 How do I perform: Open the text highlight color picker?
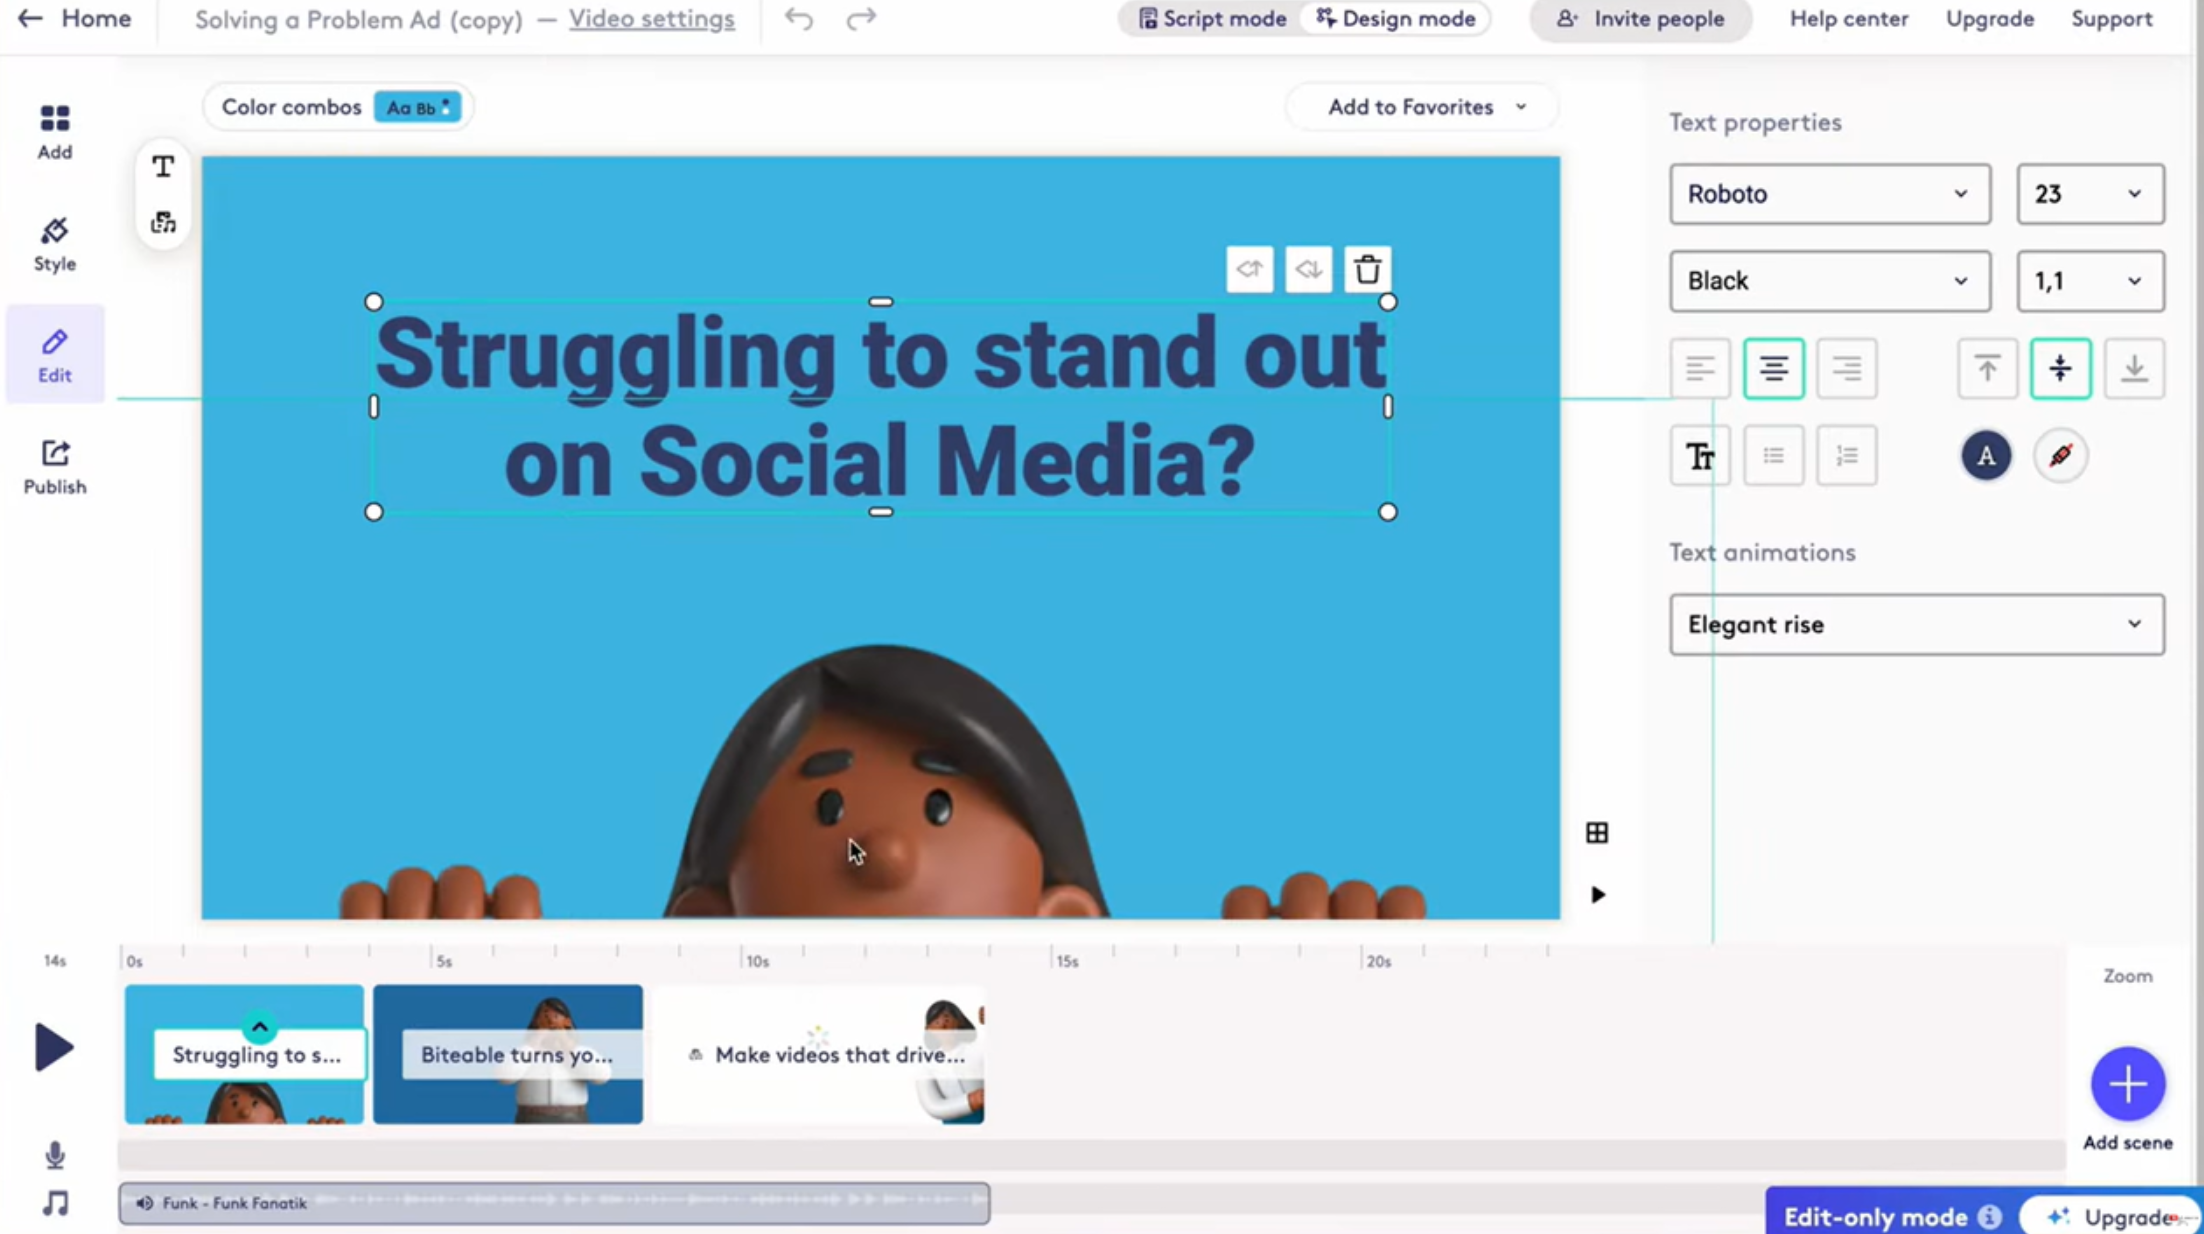coord(2060,456)
